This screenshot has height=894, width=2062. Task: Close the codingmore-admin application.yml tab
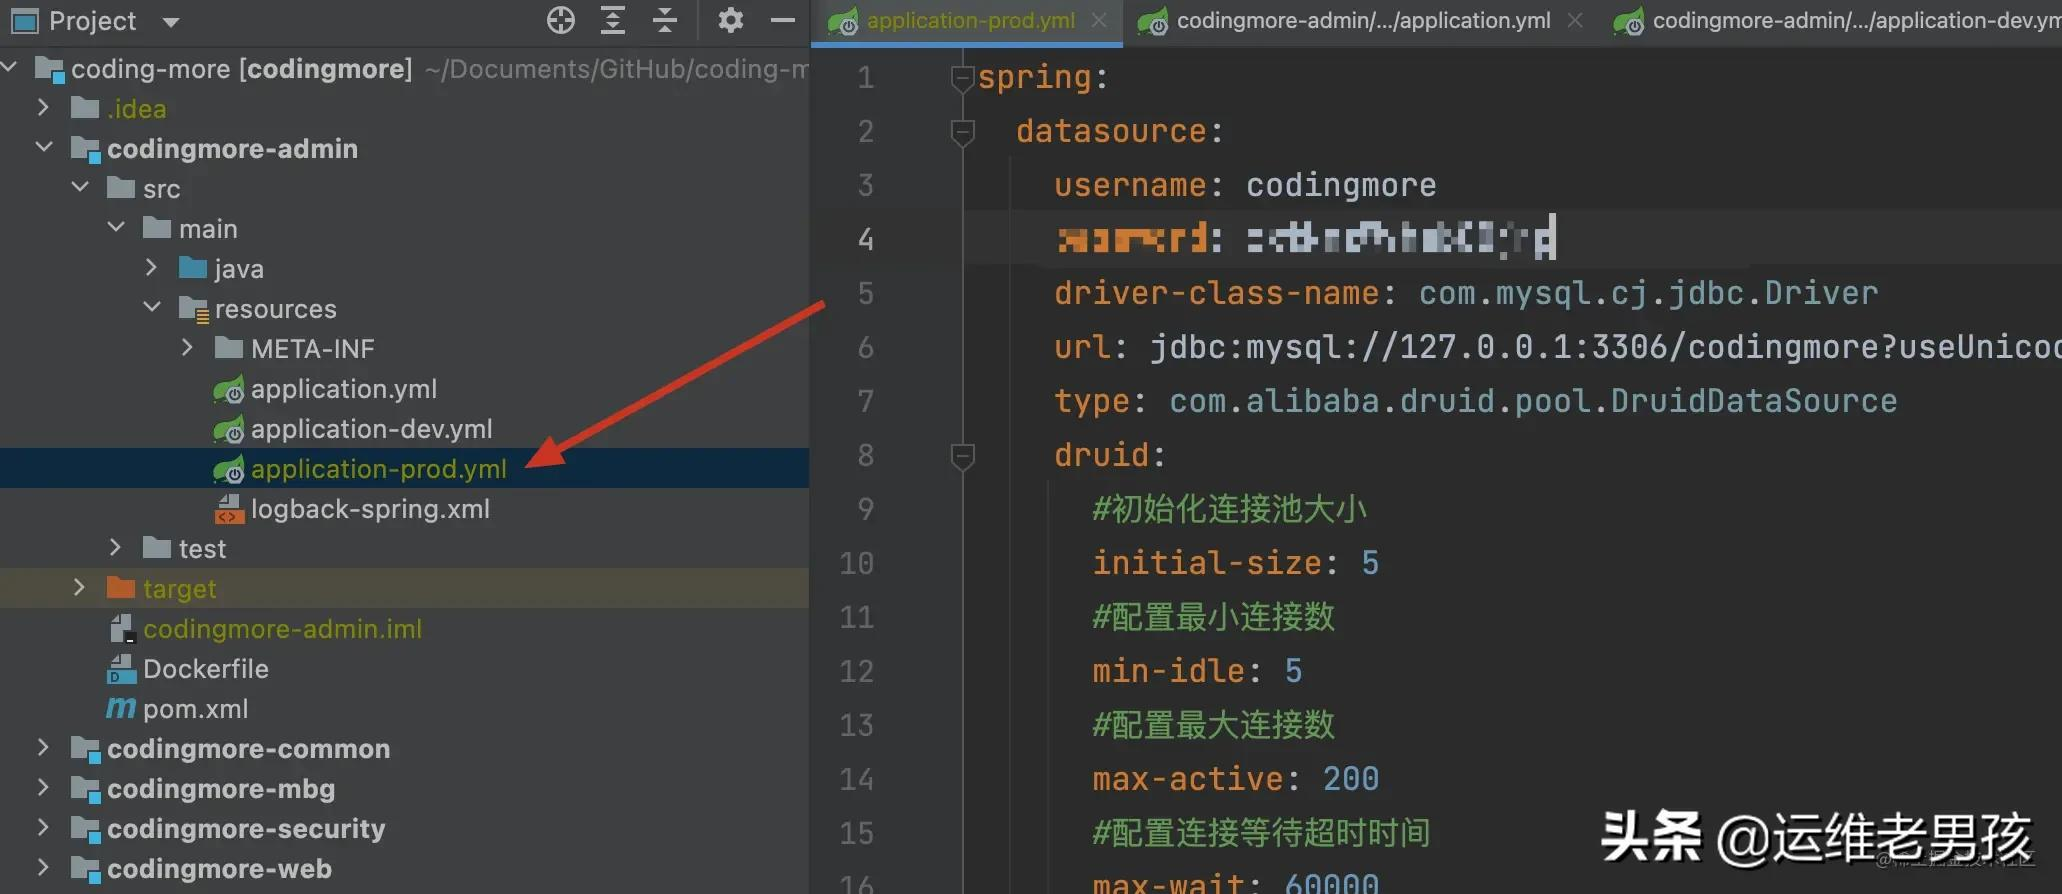tap(1576, 20)
